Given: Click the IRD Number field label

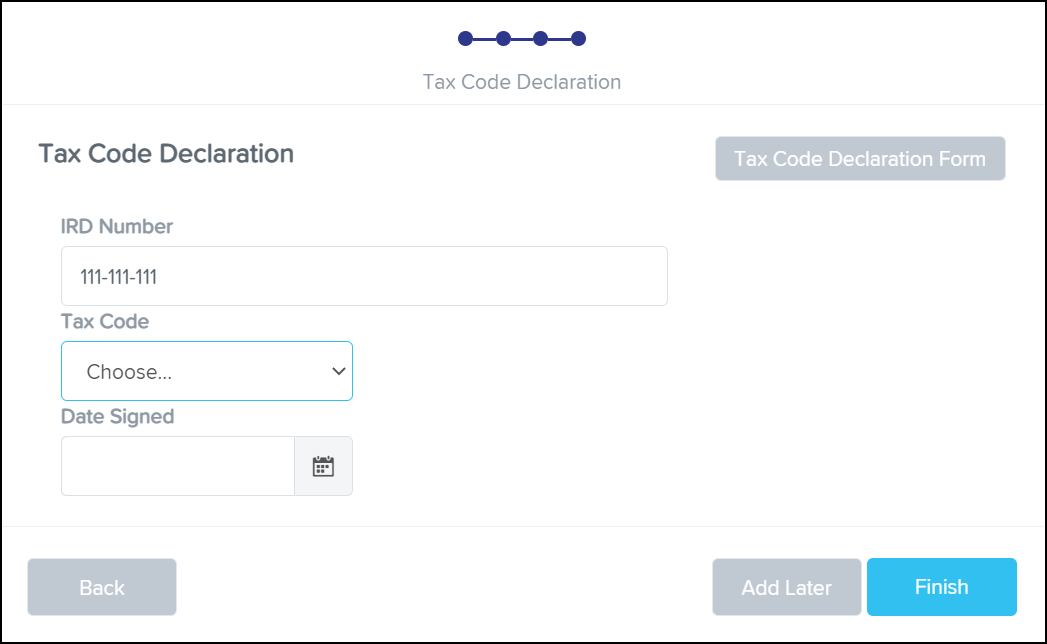Looking at the screenshot, I should [x=117, y=227].
